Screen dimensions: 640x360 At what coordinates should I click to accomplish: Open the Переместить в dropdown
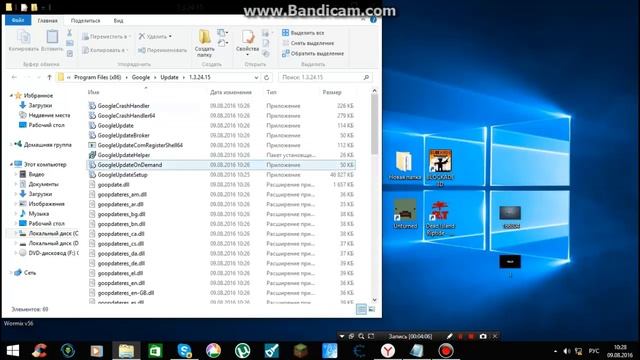tap(106, 37)
